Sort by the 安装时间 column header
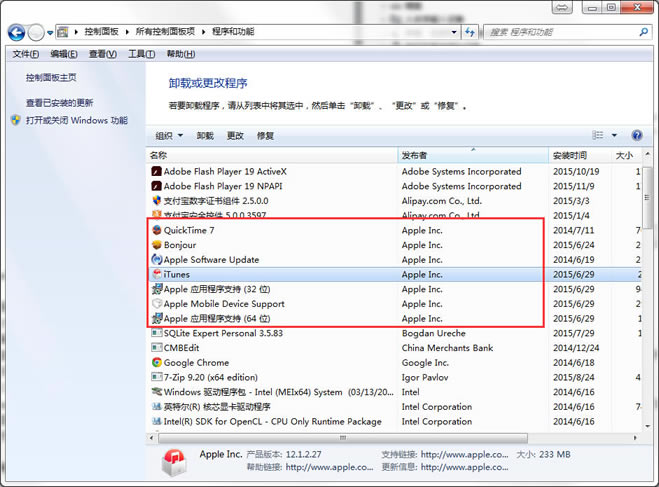659x487 pixels. tap(580, 155)
